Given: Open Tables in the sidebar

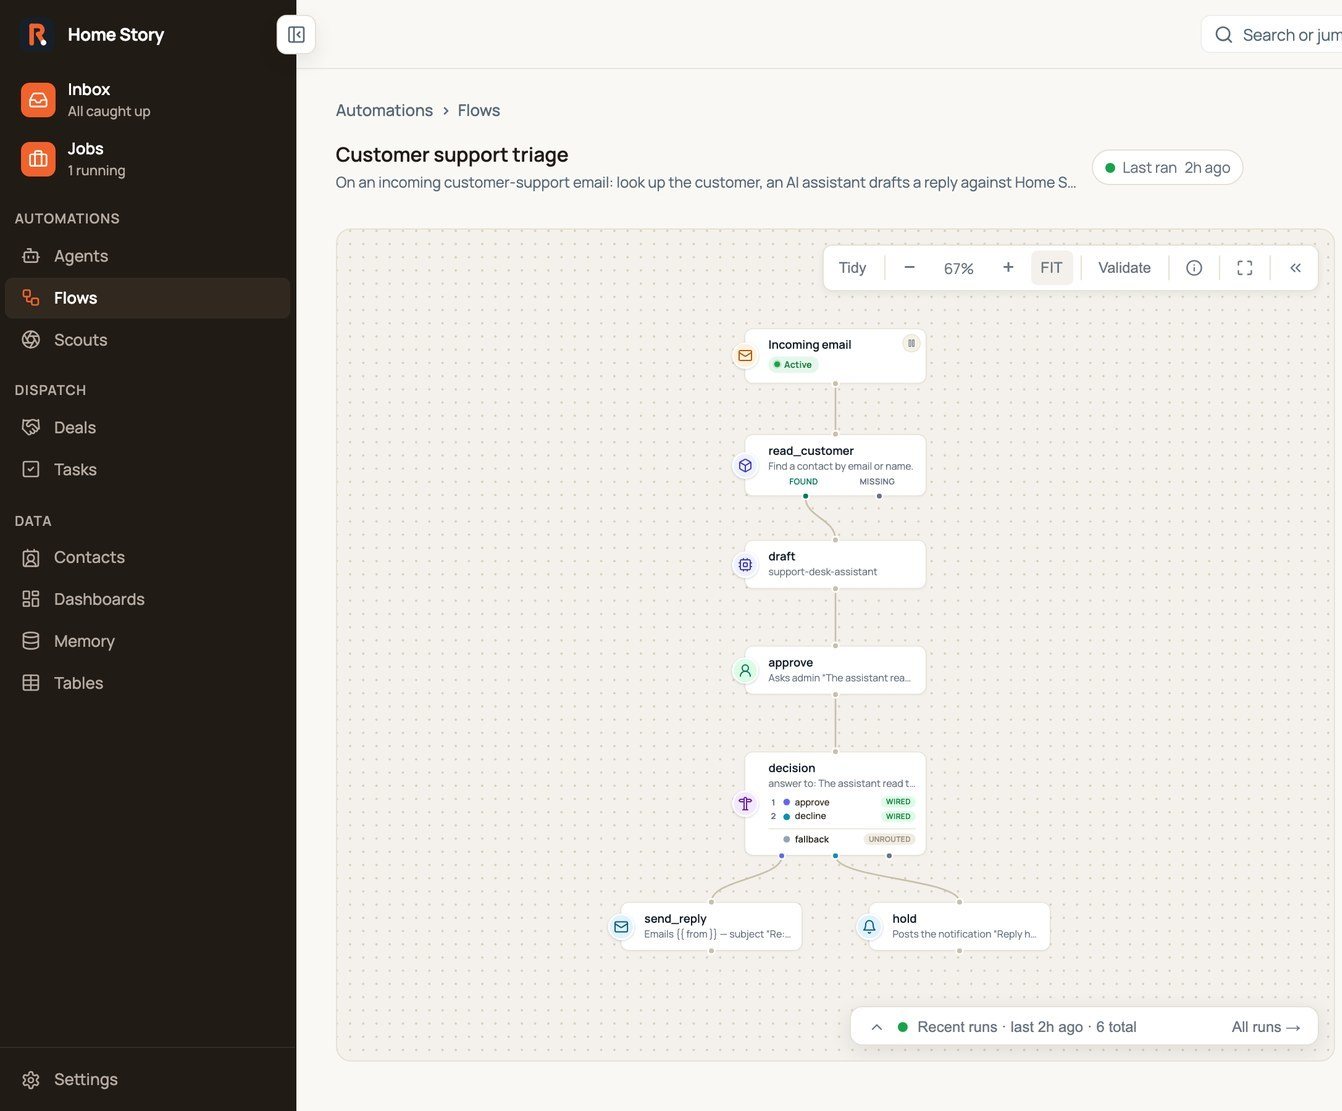Looking at the screenshot, I should click(147, 683).
